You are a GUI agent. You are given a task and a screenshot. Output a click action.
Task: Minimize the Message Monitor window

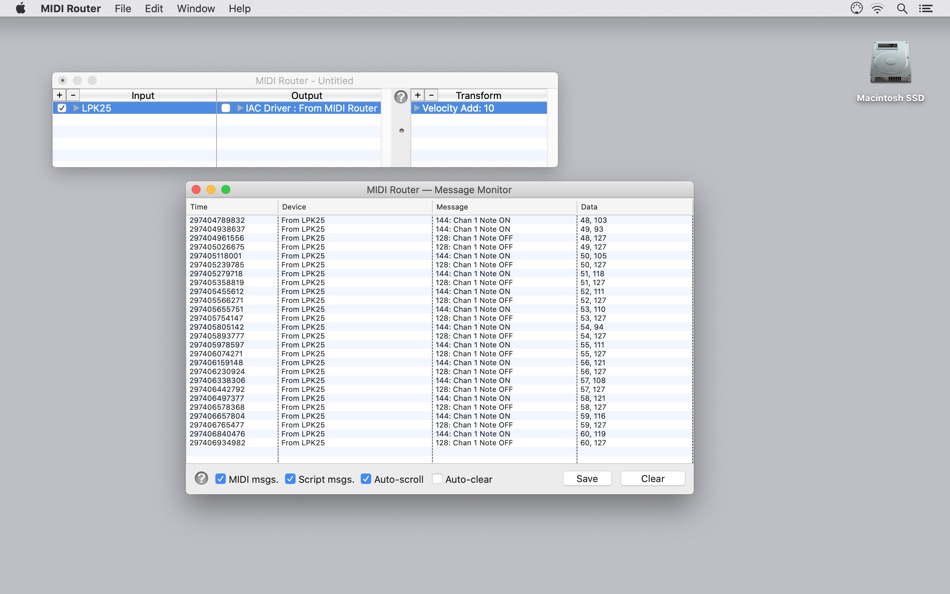coord(211,190)
